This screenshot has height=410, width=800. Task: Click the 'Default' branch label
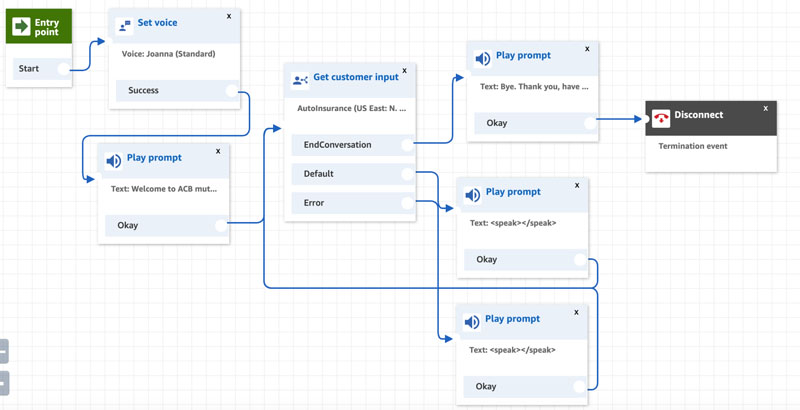[318, 174]
